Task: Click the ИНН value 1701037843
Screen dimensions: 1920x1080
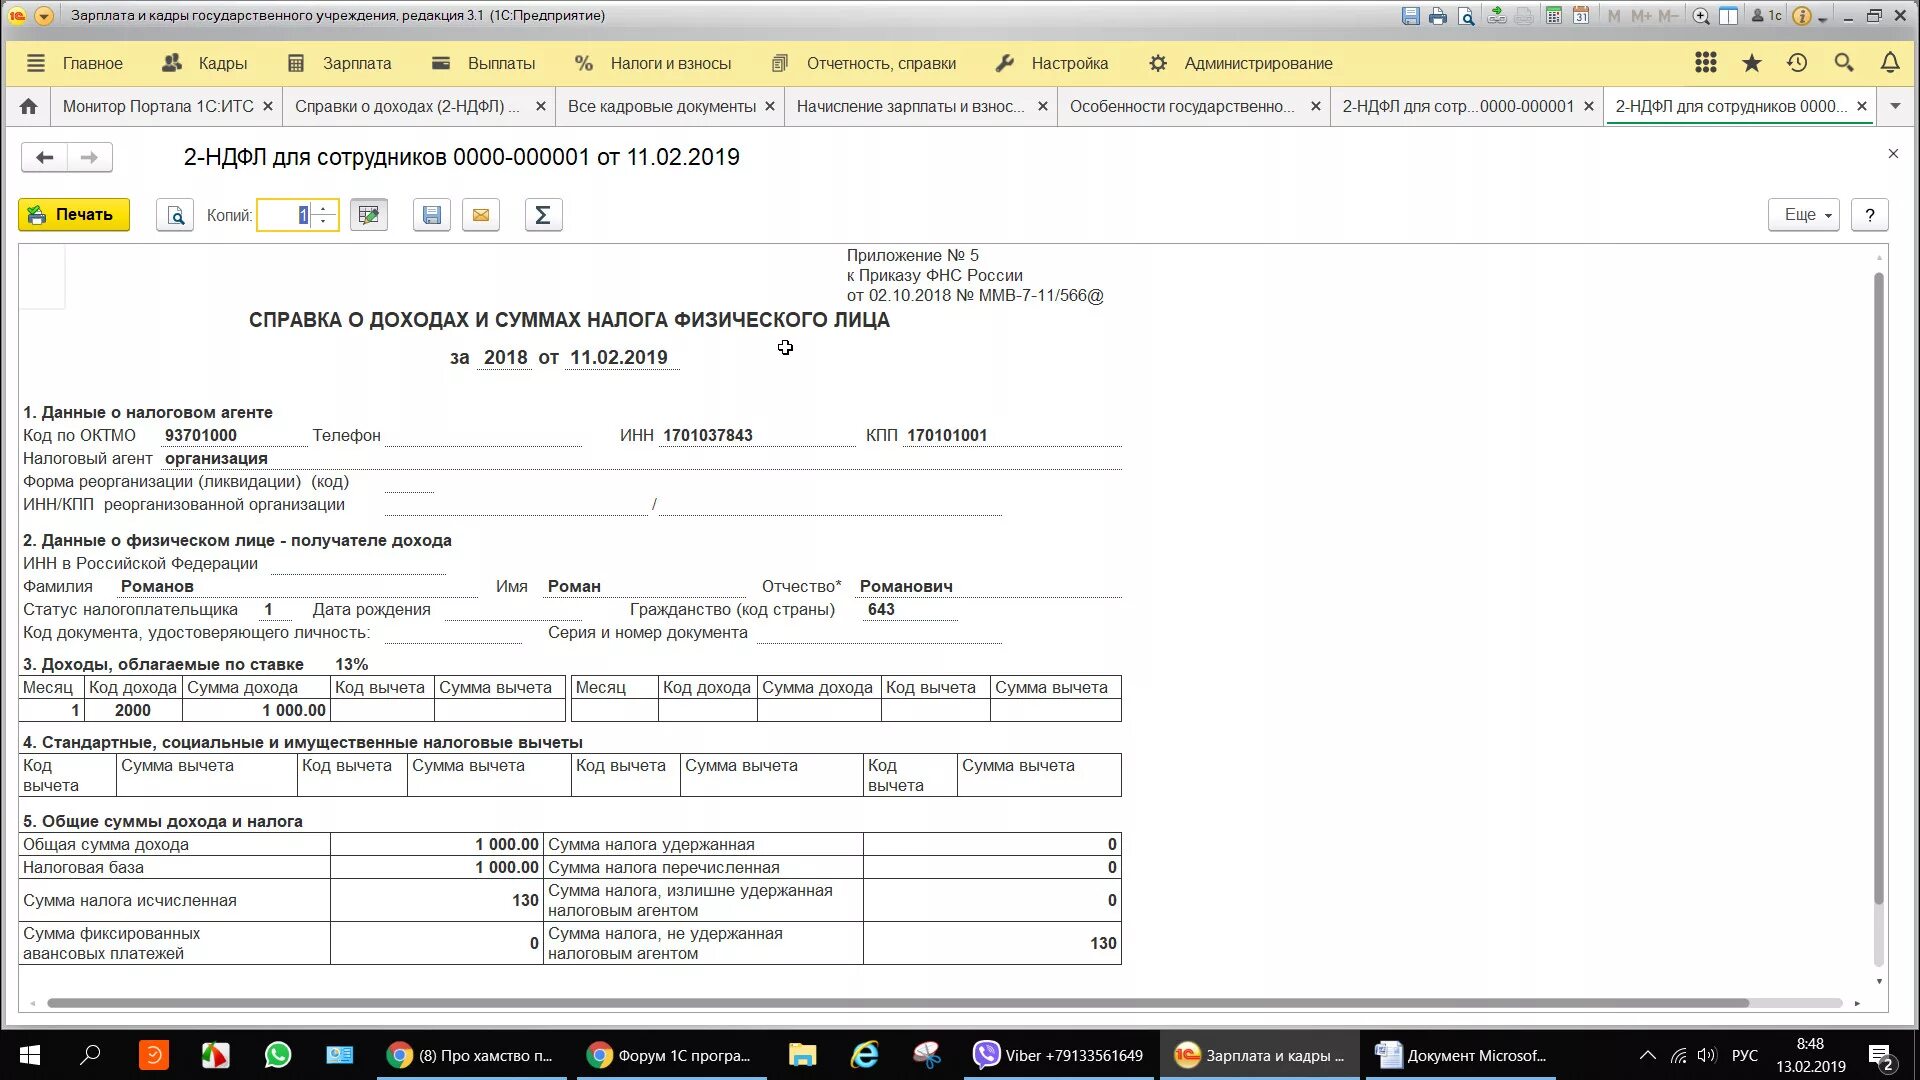Action: [x=708, y=435]
